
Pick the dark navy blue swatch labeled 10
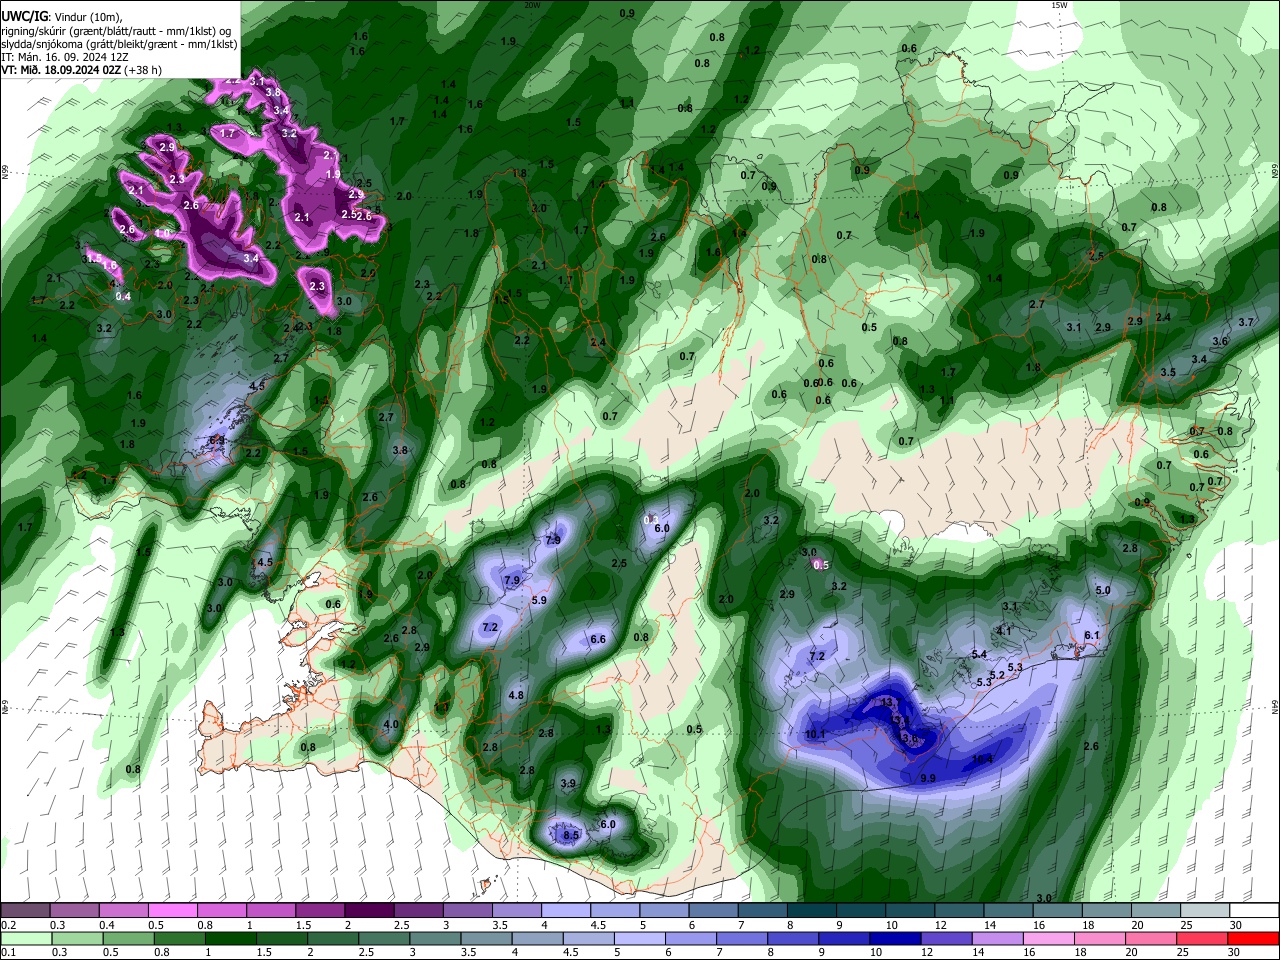tap(894, 938)
